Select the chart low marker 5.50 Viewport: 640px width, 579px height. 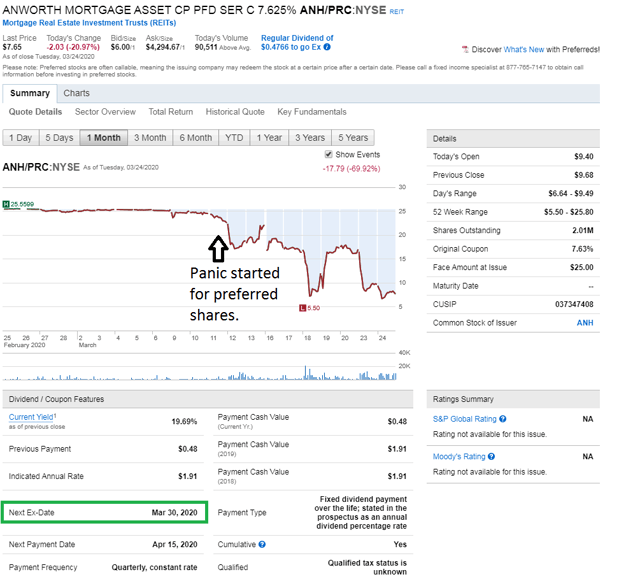point(310,308)
